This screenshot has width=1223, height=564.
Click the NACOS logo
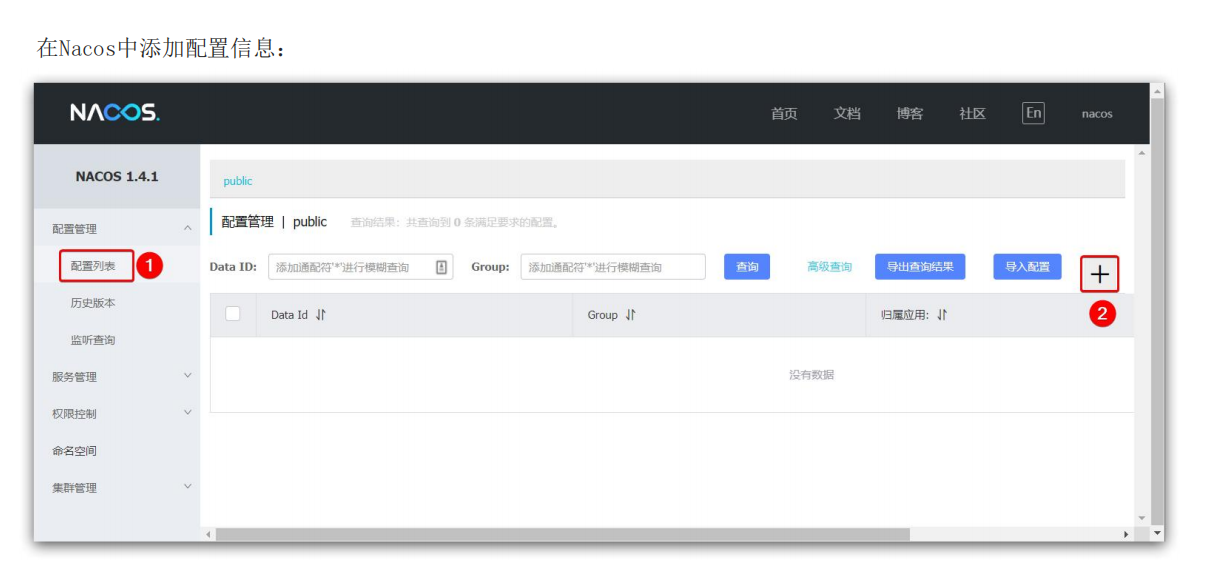click(114, 113)
